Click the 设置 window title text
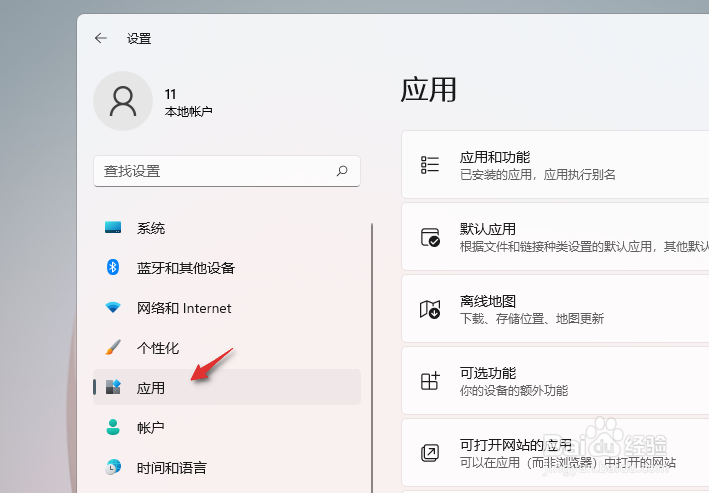This screenshot has height=493, width=709. 139,38
